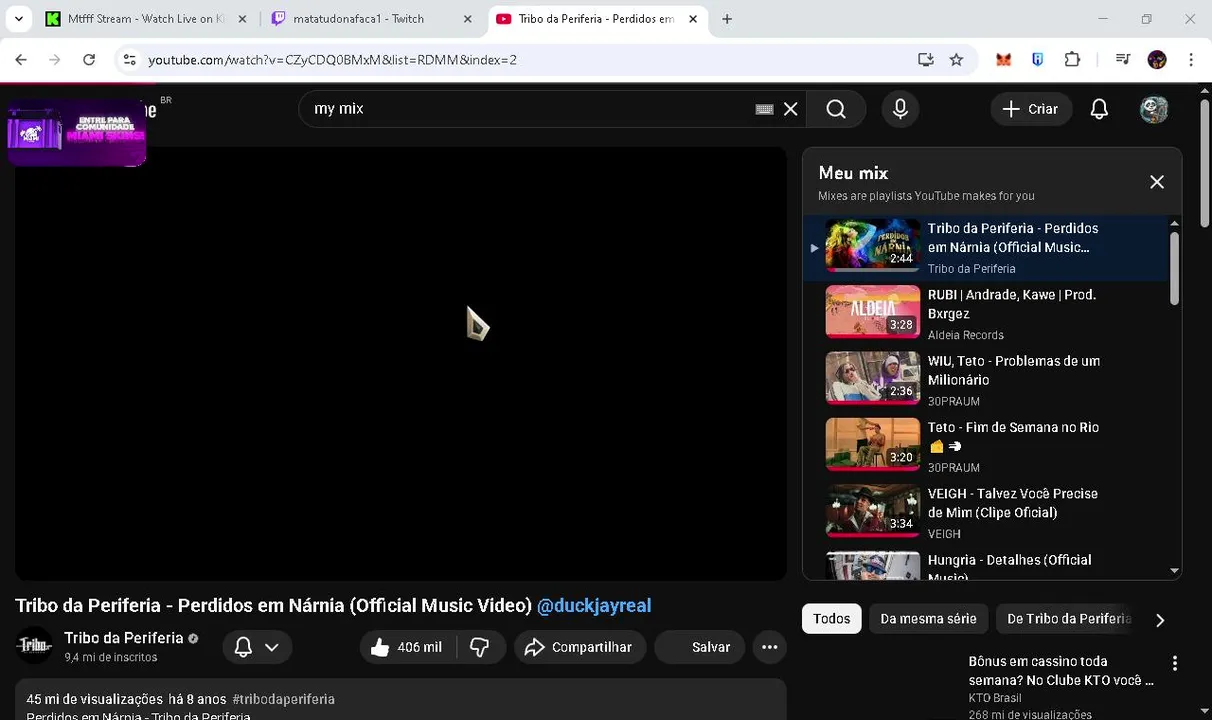Open the media control icon in toolbar
Viewport: 1212px width, 720px height.
pos(1122,60)
